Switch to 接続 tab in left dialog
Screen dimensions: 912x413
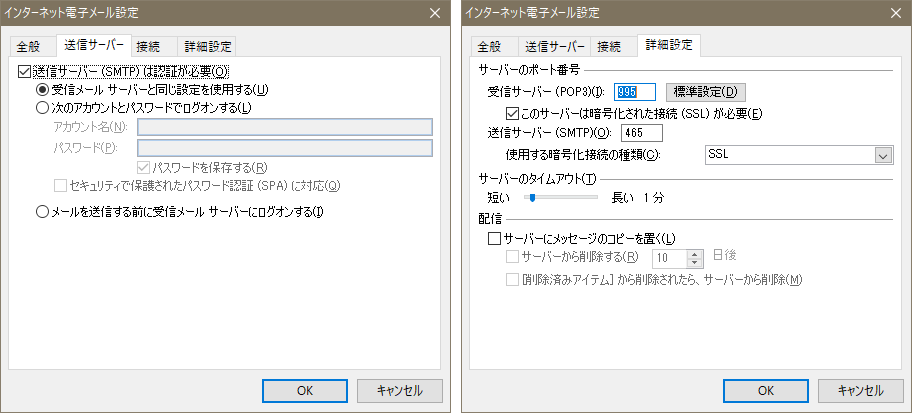point(154,47)
